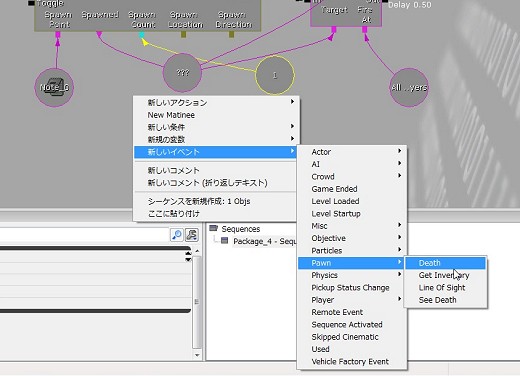Choose See Death in Pawn submenu
Image resolution: width=520 pixels, height=376 pixels.
click(445, 300)
